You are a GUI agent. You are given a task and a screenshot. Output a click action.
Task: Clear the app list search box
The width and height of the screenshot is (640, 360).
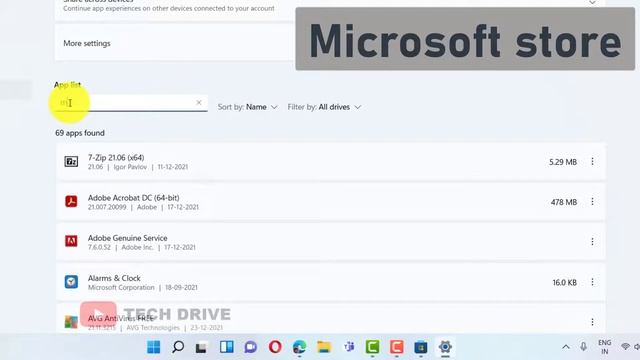tap(199, 102)
